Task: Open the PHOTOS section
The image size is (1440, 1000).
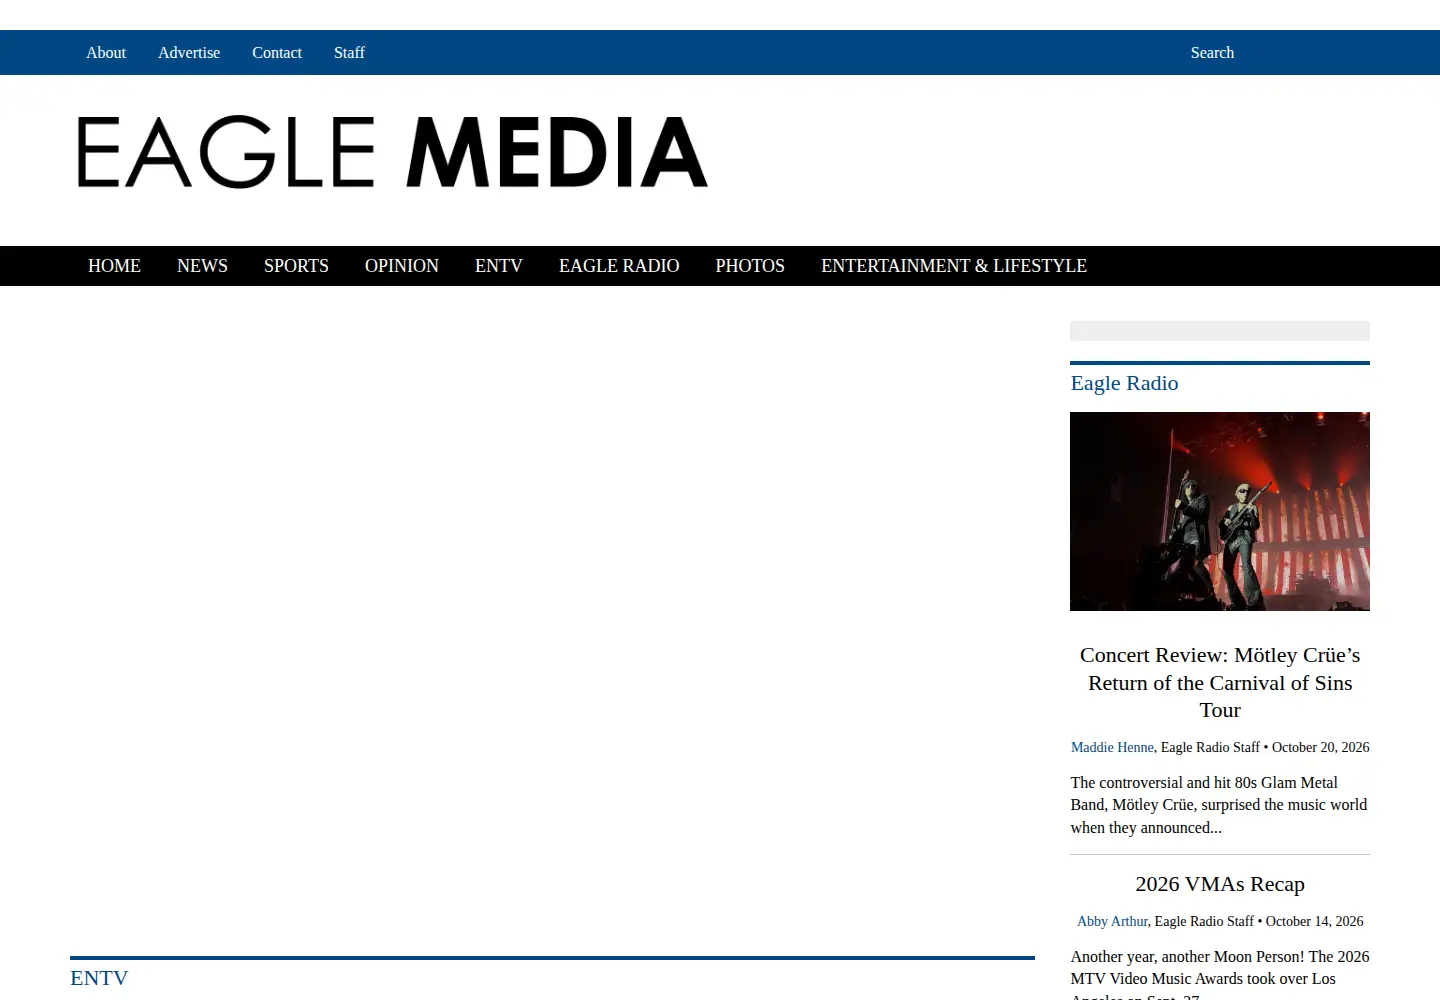Action: click(750, 266)
